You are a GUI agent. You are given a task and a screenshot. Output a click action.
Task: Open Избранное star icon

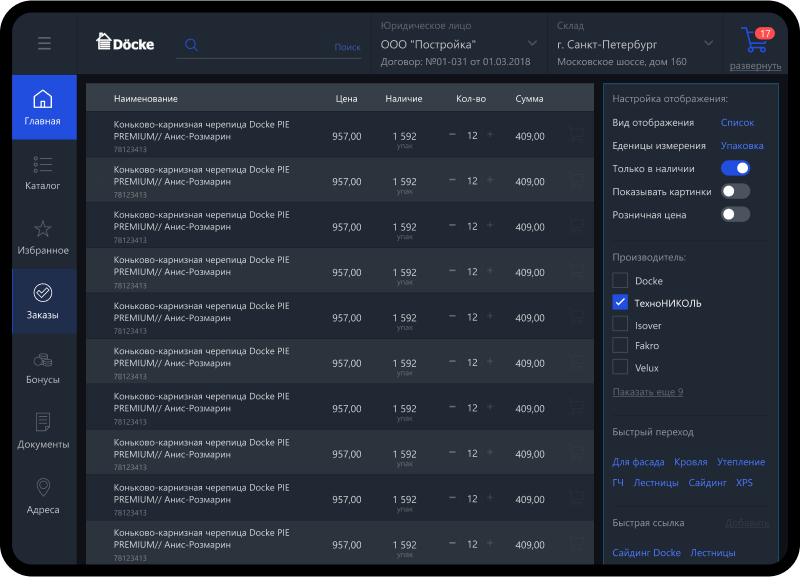(x=43, y=229)
